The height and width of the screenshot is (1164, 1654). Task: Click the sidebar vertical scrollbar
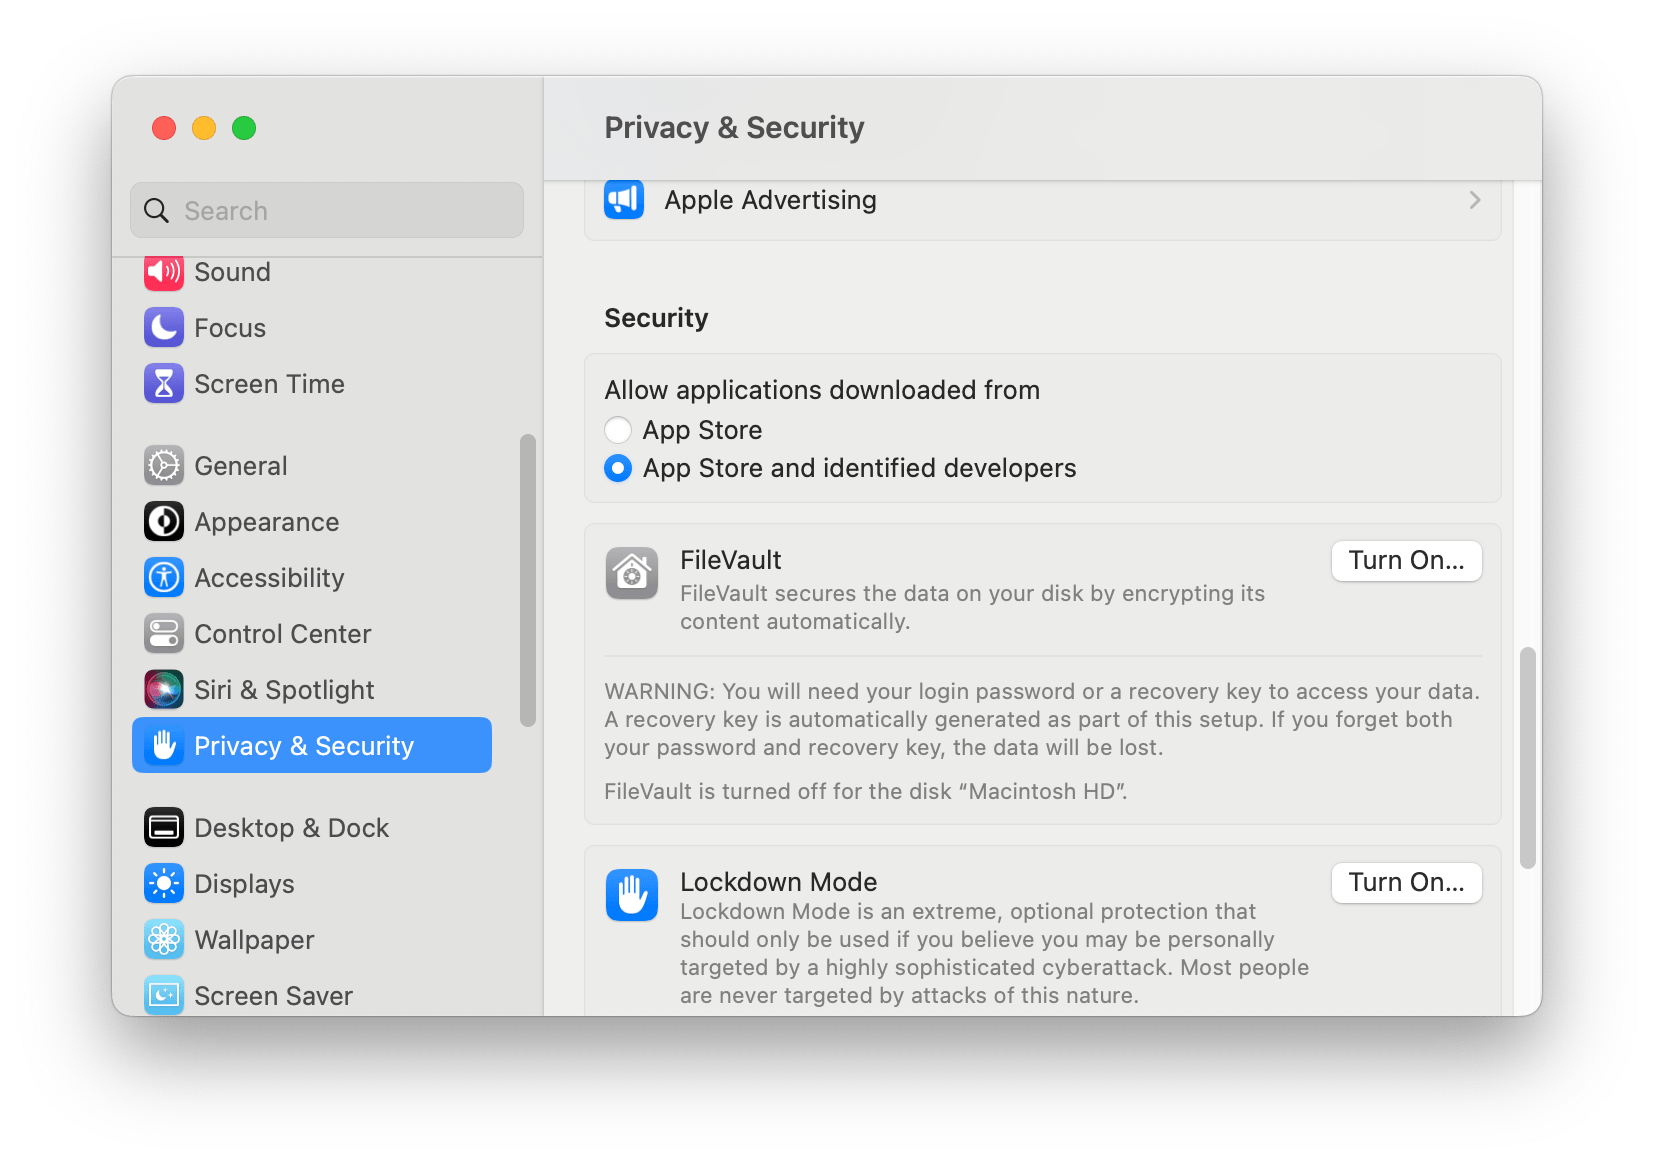click(x=528, y=580)
